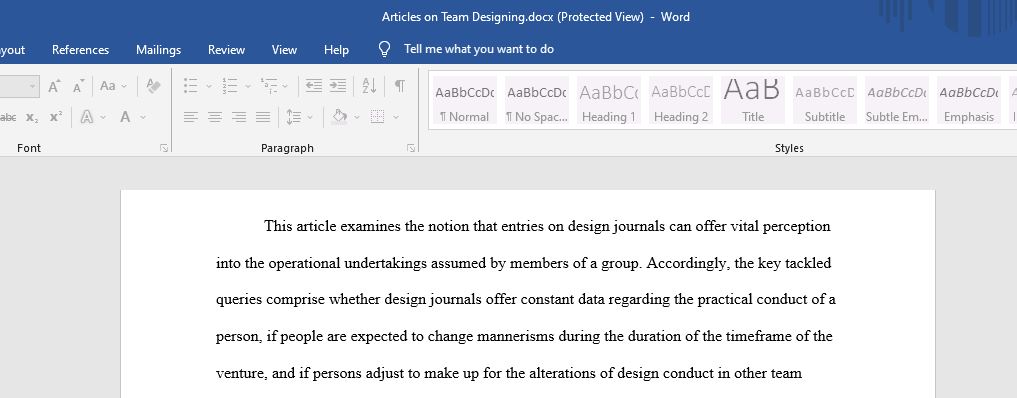Open the Layout ribbon tab
Screen dimensions: 1017x398
pyautogui.click(x=12, y=50)
